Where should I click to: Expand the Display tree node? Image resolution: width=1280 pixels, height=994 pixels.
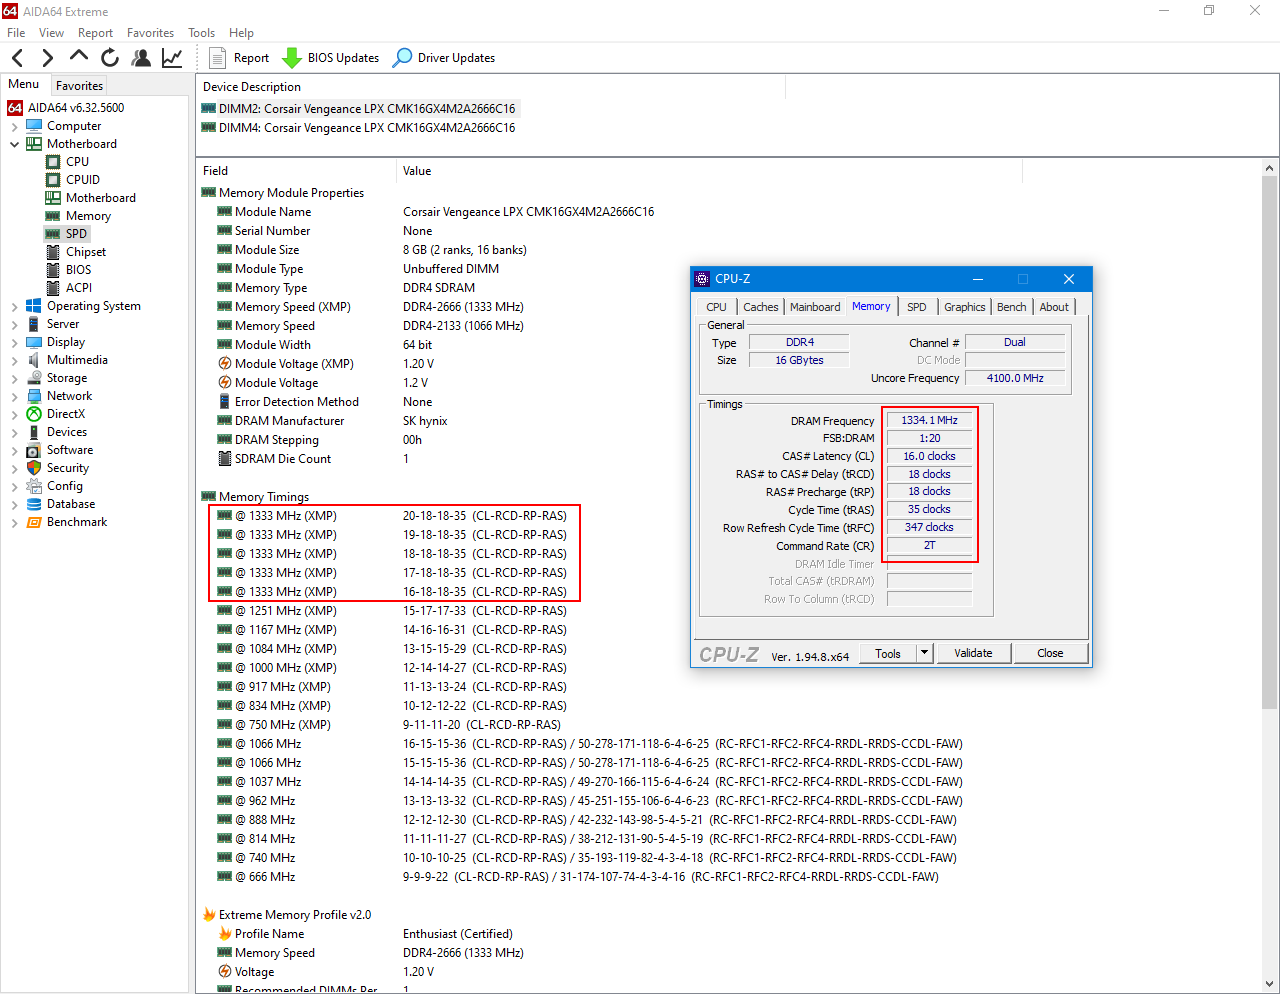[x=14, y=342]
